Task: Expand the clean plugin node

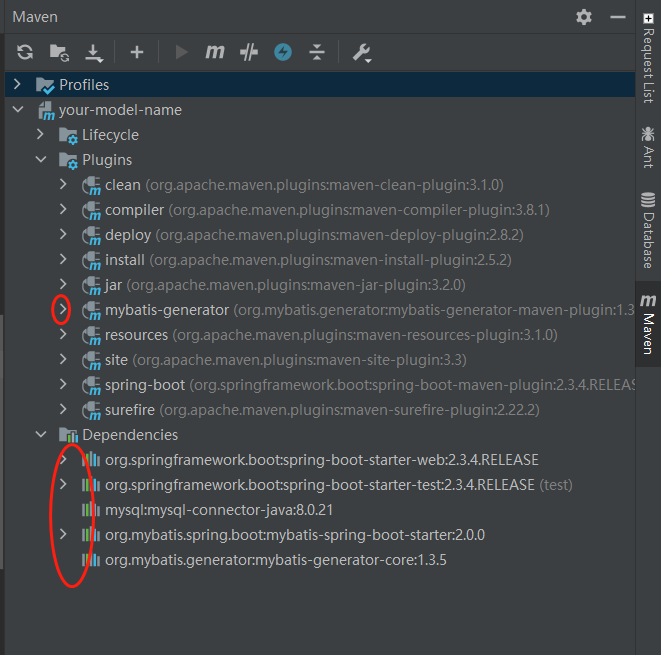Action: pos(63,184)
